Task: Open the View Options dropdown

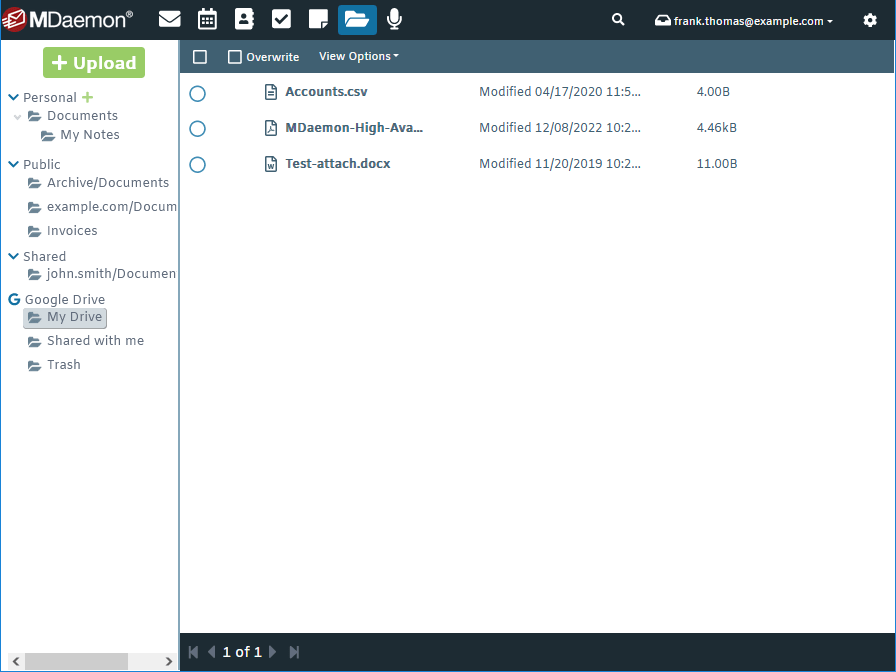Action: coord(358,56)
